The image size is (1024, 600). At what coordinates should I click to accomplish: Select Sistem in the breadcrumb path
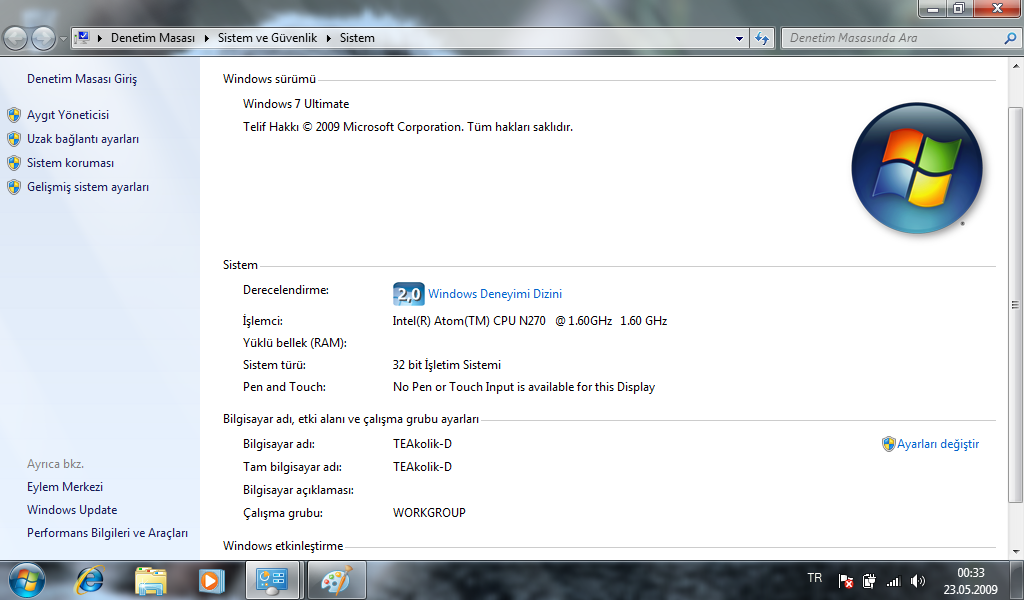pos(357,38)
